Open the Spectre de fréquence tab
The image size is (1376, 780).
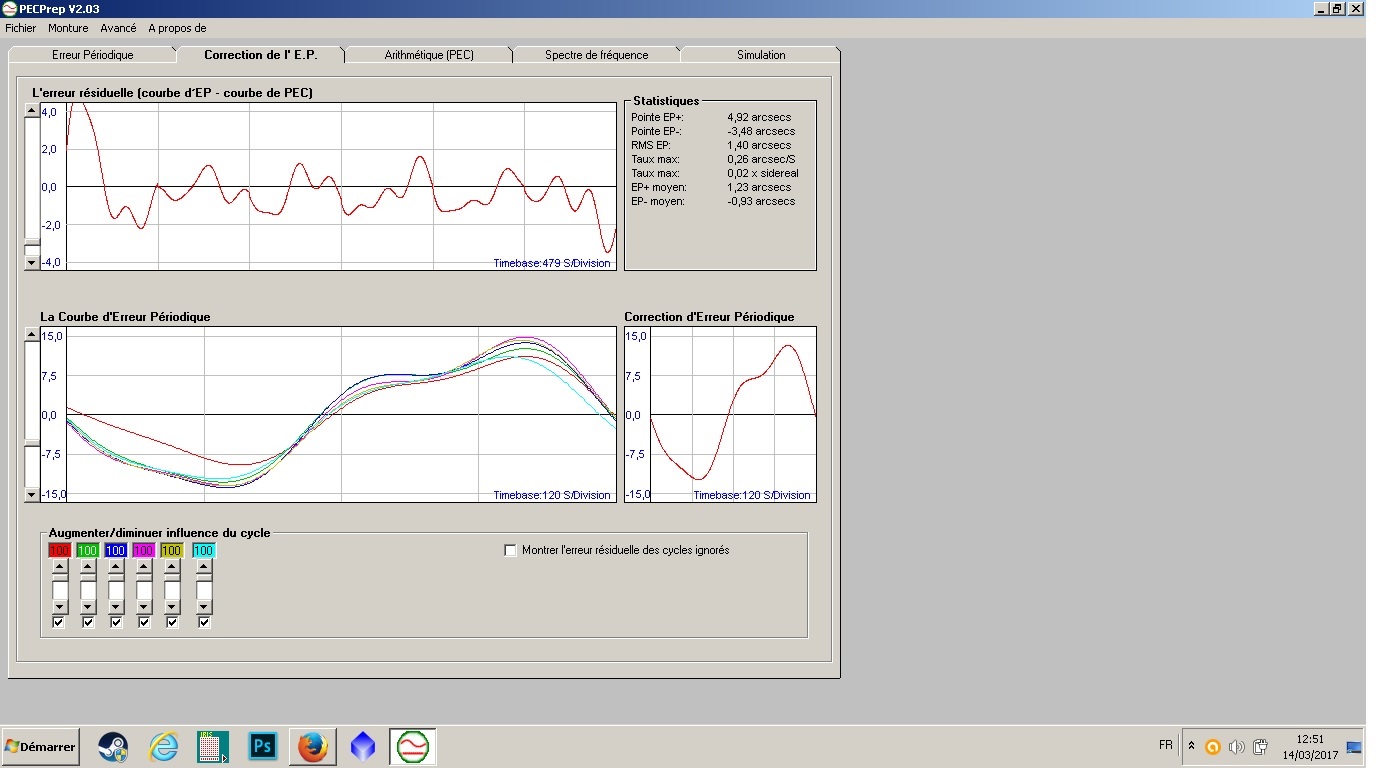pos(597,55)
